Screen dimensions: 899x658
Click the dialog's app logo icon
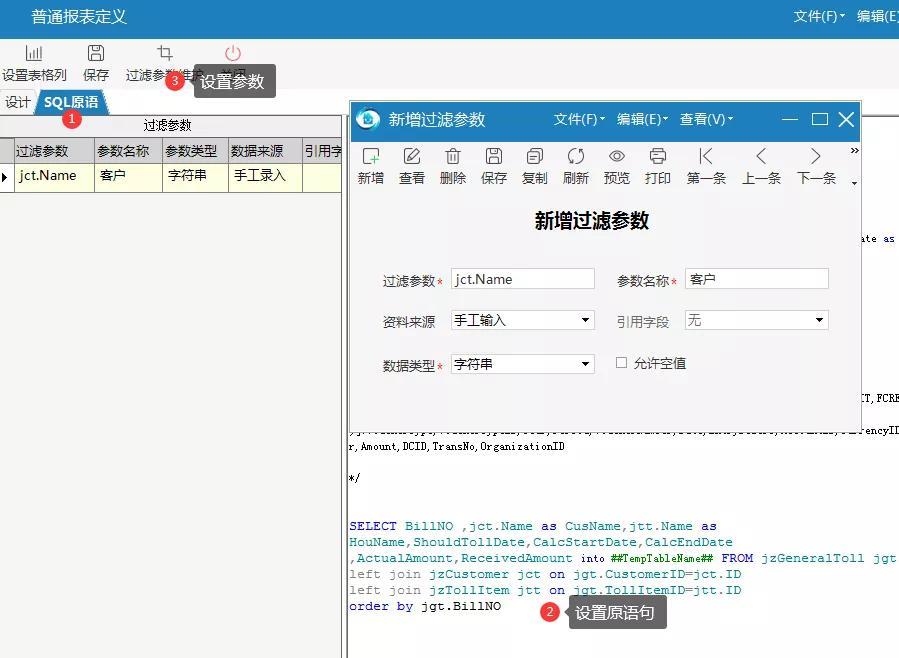tap(368, 119)
